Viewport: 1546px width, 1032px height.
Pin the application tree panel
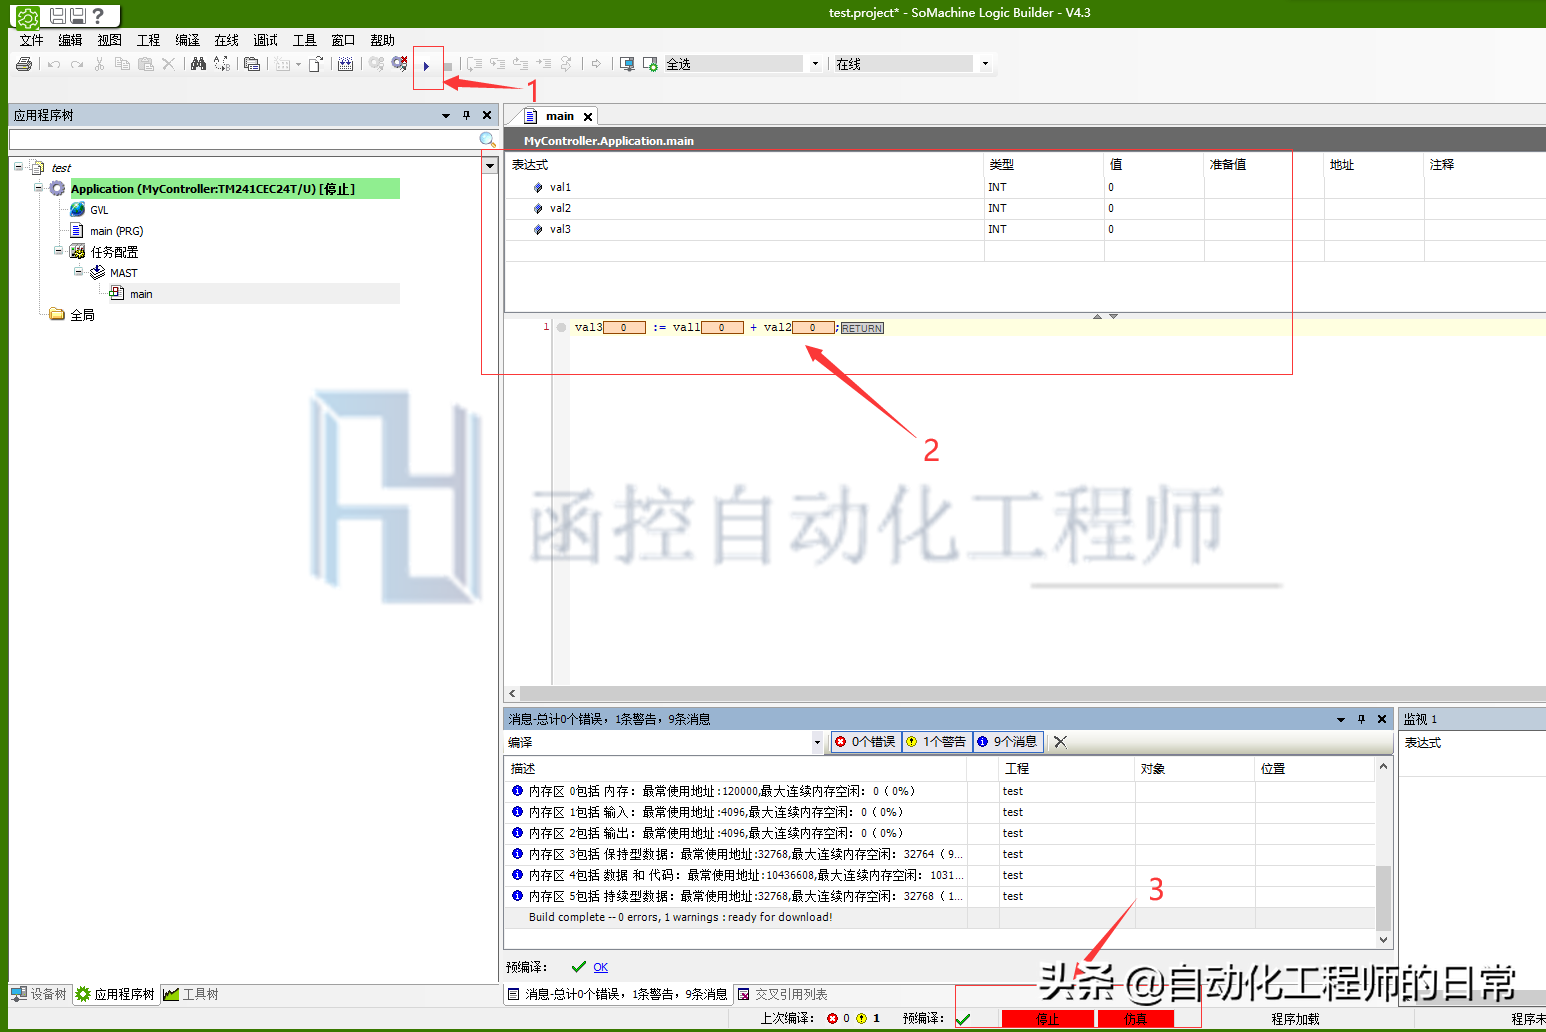coord(466,115)
